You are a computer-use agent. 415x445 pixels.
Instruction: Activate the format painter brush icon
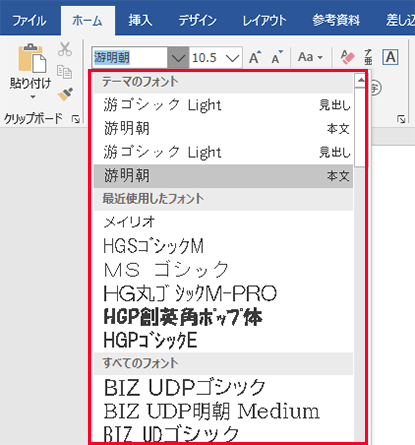[65, 94]
